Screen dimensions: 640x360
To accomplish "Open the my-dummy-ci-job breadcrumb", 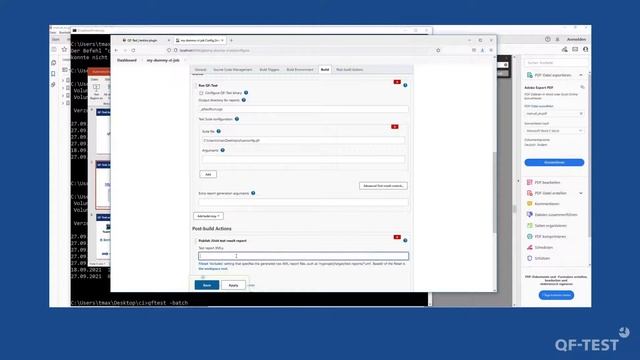I will 163,60.
